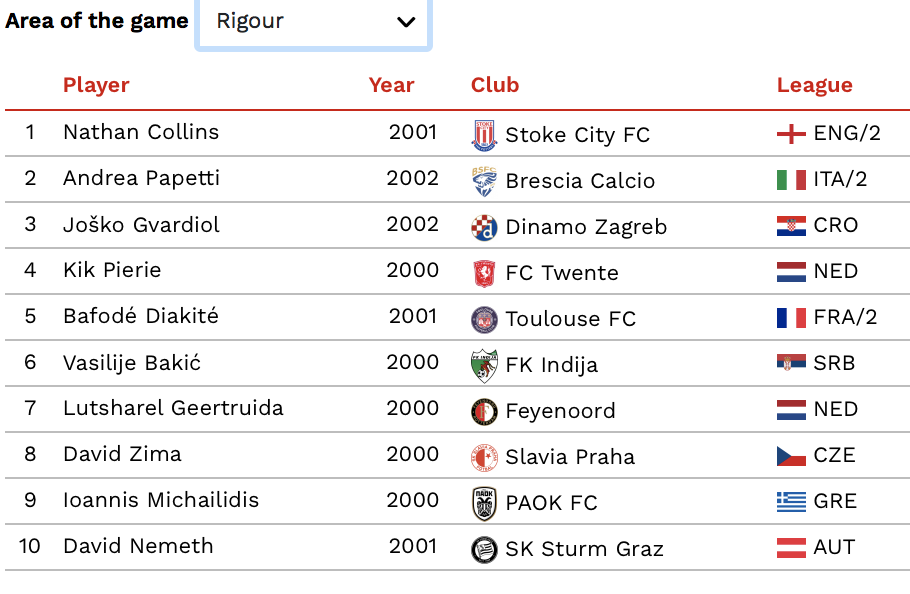Sort by the Player column header
This screenshot has width=910, height=594.
[96, 85]
